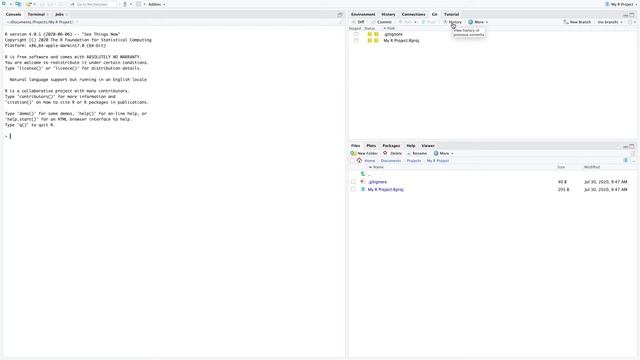Click the Git More gear icon
Screen dimensions: 640x360
point(471,22)
